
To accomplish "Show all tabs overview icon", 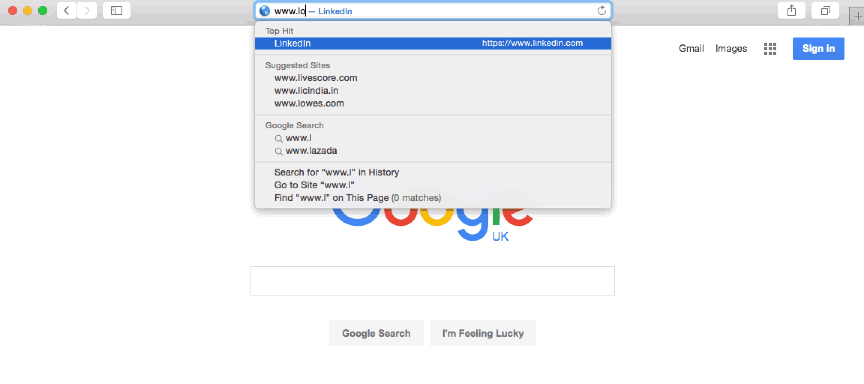I will click(825, 10).
